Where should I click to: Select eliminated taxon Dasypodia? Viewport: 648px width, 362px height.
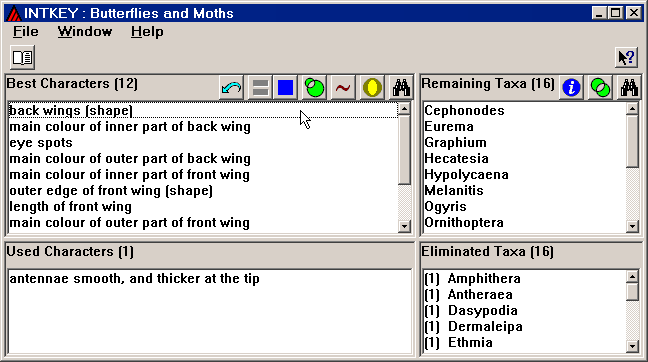pos(524,311)
